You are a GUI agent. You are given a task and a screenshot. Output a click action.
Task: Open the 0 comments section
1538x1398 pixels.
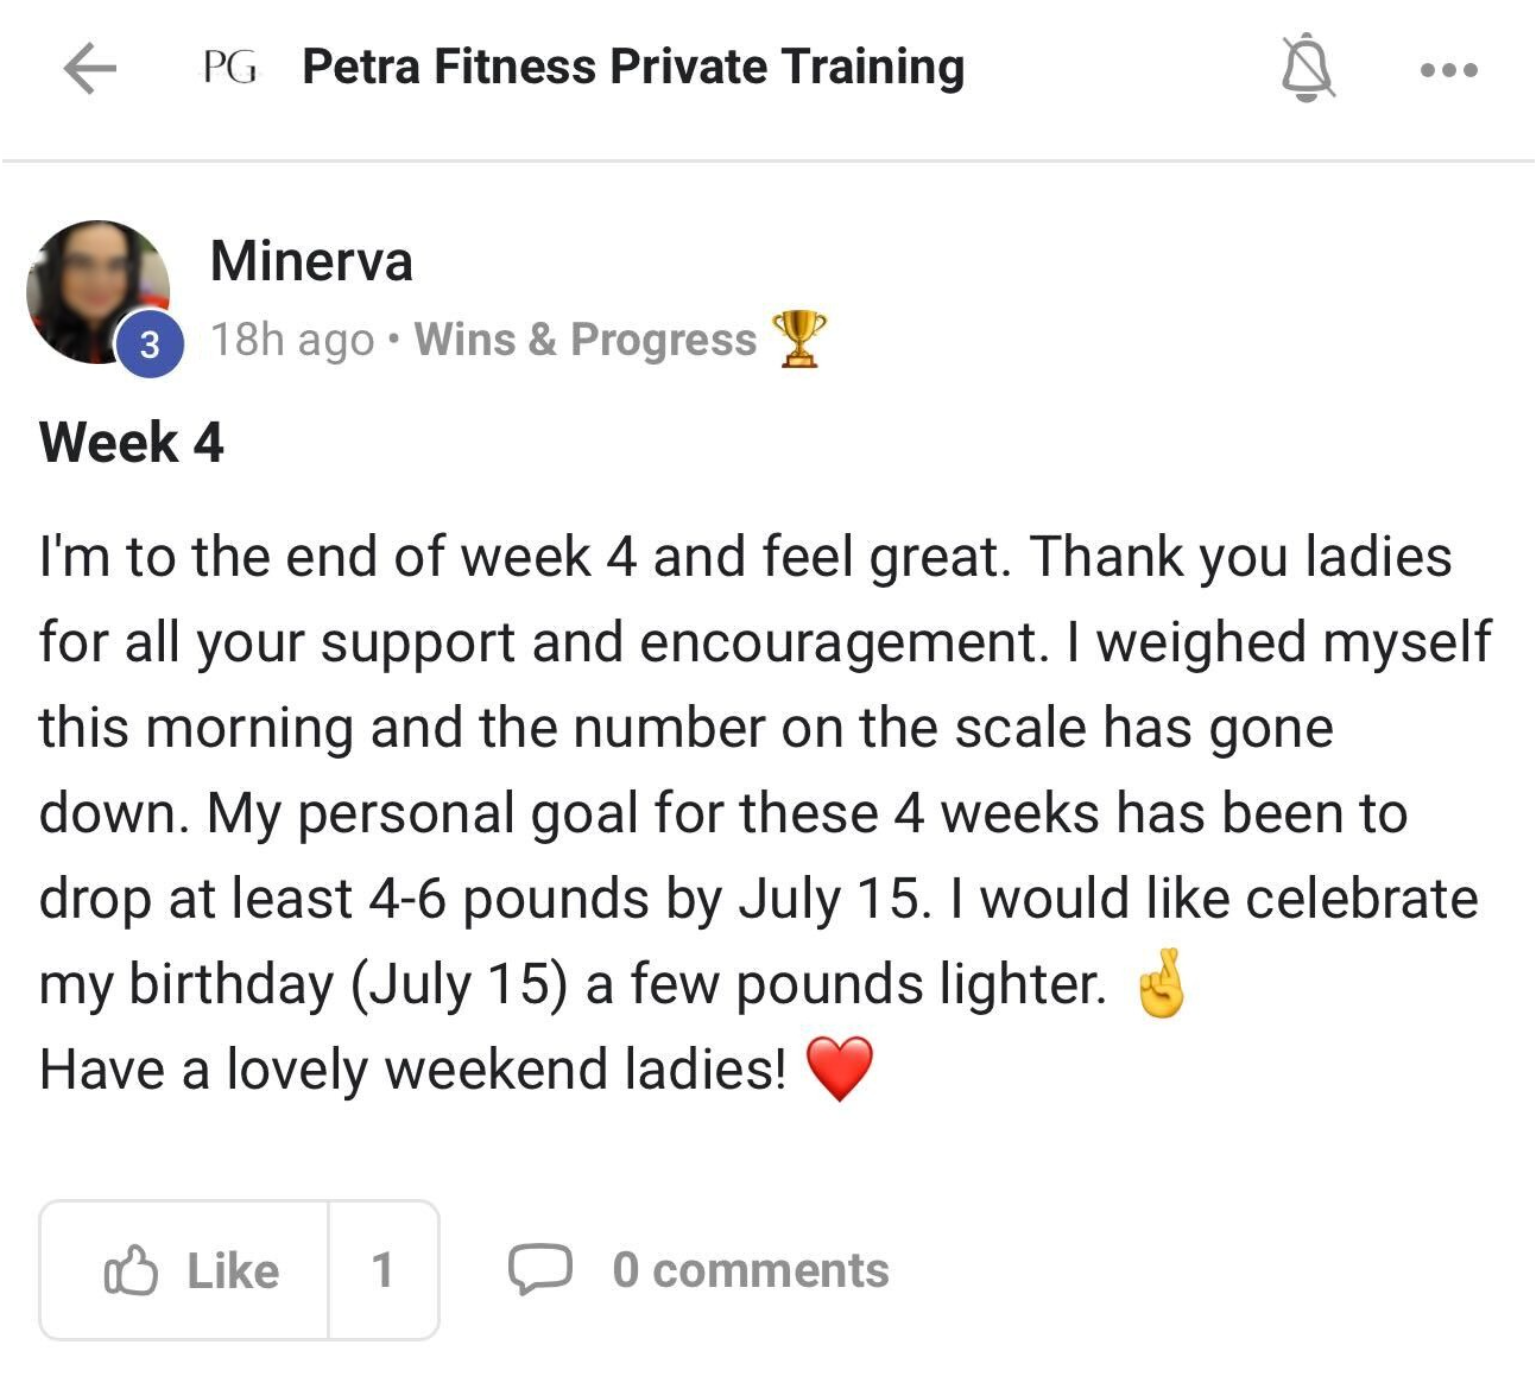pos(750,1271)
